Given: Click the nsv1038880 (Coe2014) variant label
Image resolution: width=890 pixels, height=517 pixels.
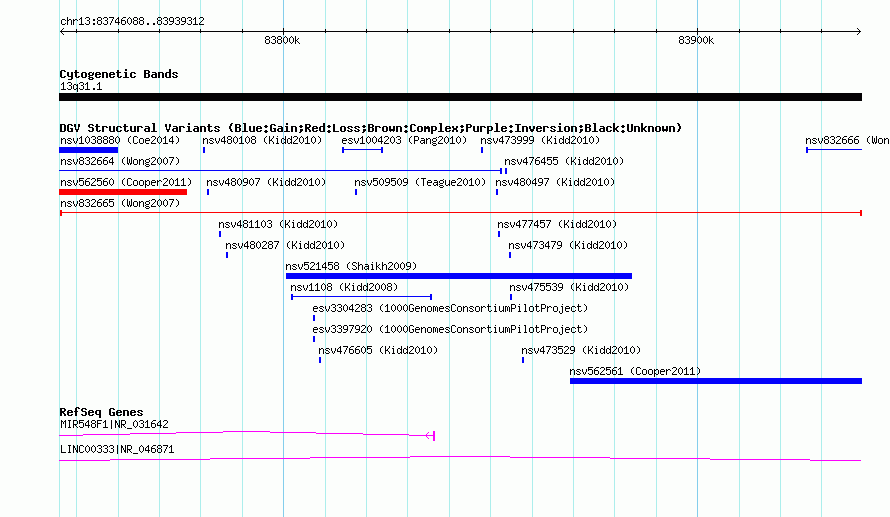Looking at the screenshot, I should pos(120,140).
